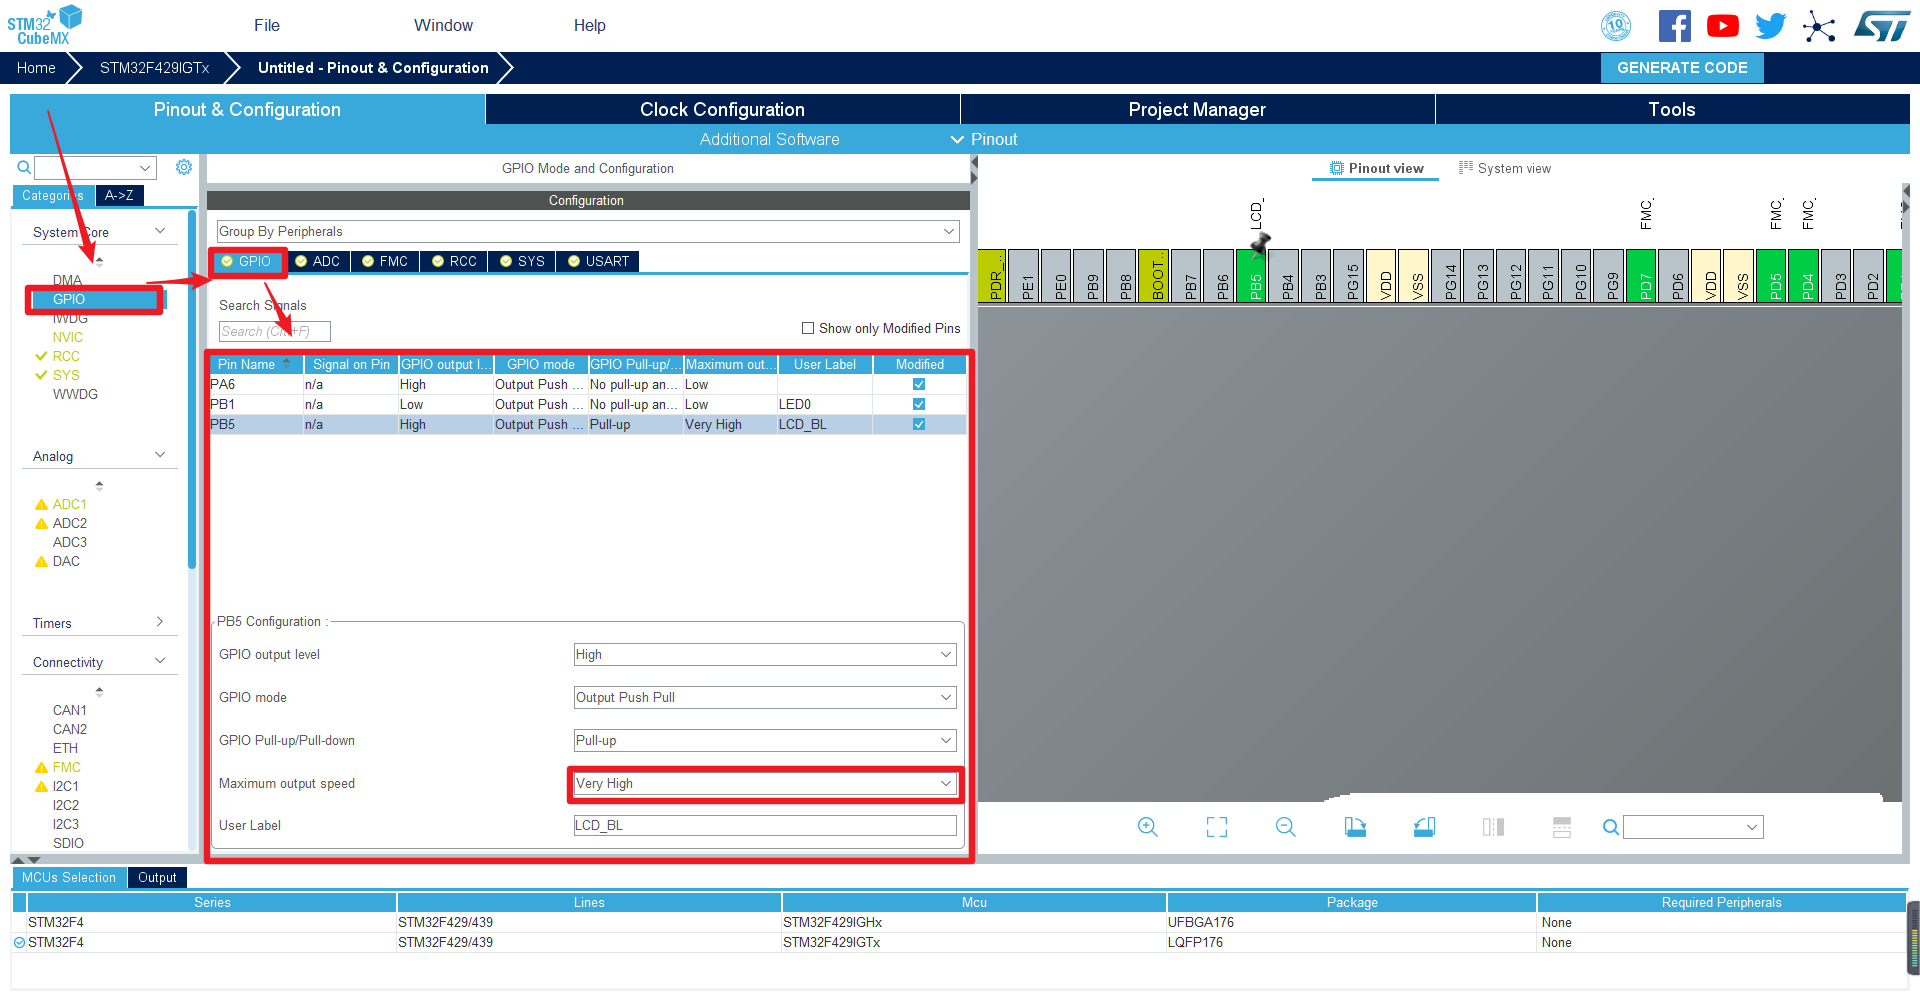Image resolution: width=1920 pixels, height=1001 pixels.
Task: Go to Home in the breadcrumb
Action: tap(36, 68)
